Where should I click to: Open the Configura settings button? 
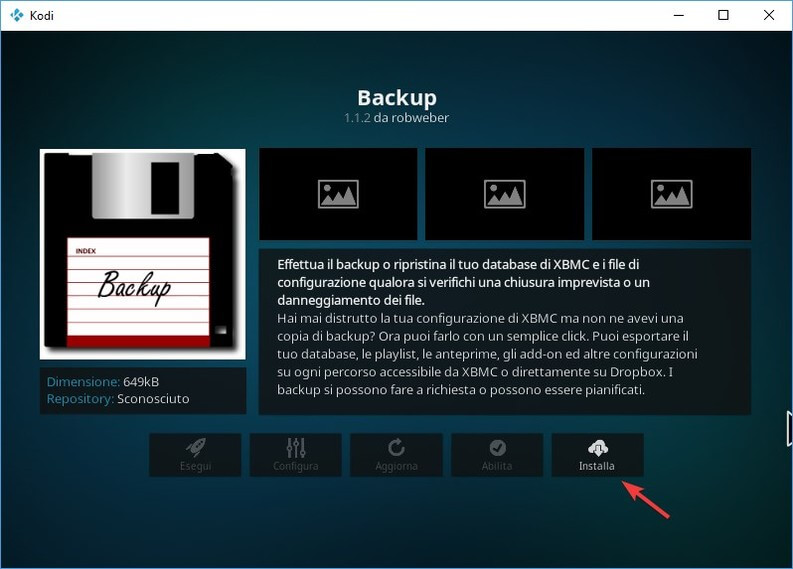295,455
